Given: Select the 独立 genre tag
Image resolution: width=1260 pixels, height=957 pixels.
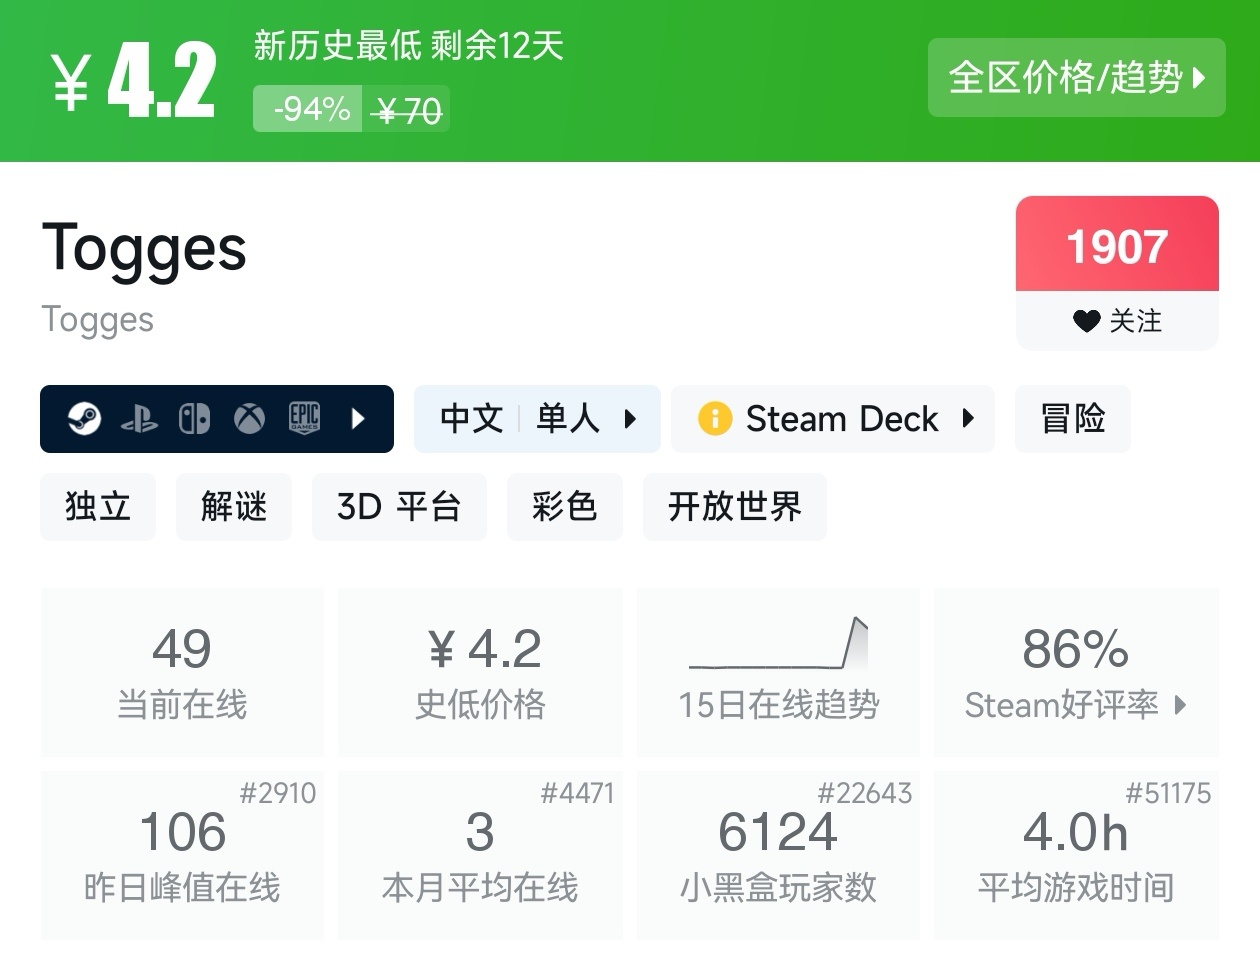Looking at the screenshot, I should coord(98,506).
